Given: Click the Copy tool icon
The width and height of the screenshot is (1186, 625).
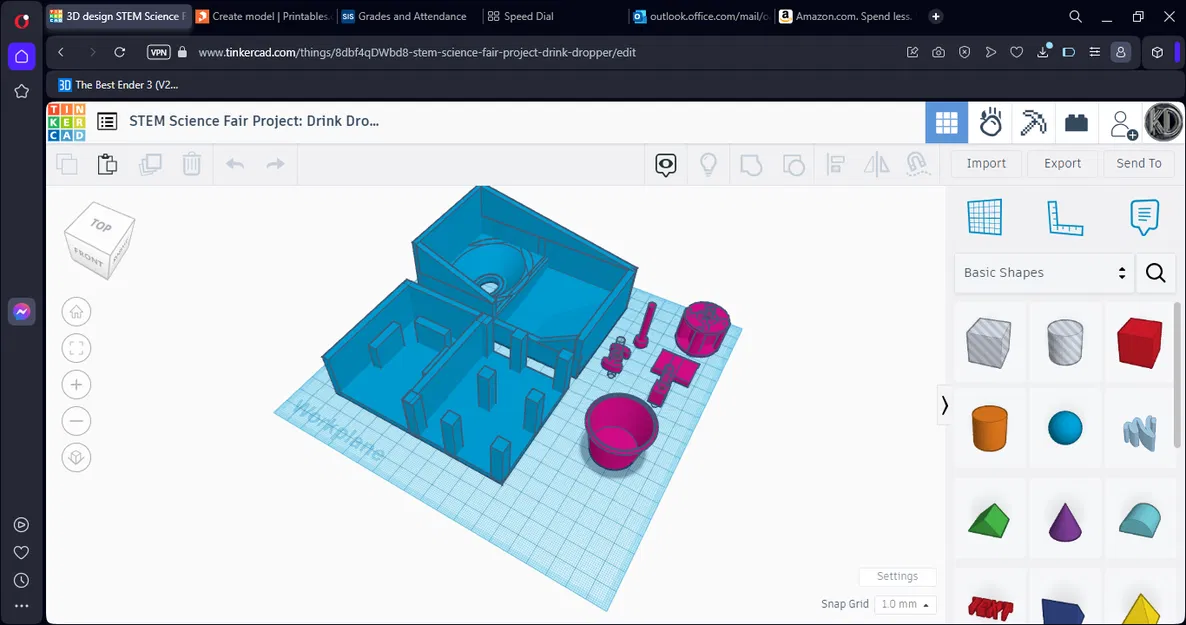Looking at the screenshot, I should [x=67, y=163].
